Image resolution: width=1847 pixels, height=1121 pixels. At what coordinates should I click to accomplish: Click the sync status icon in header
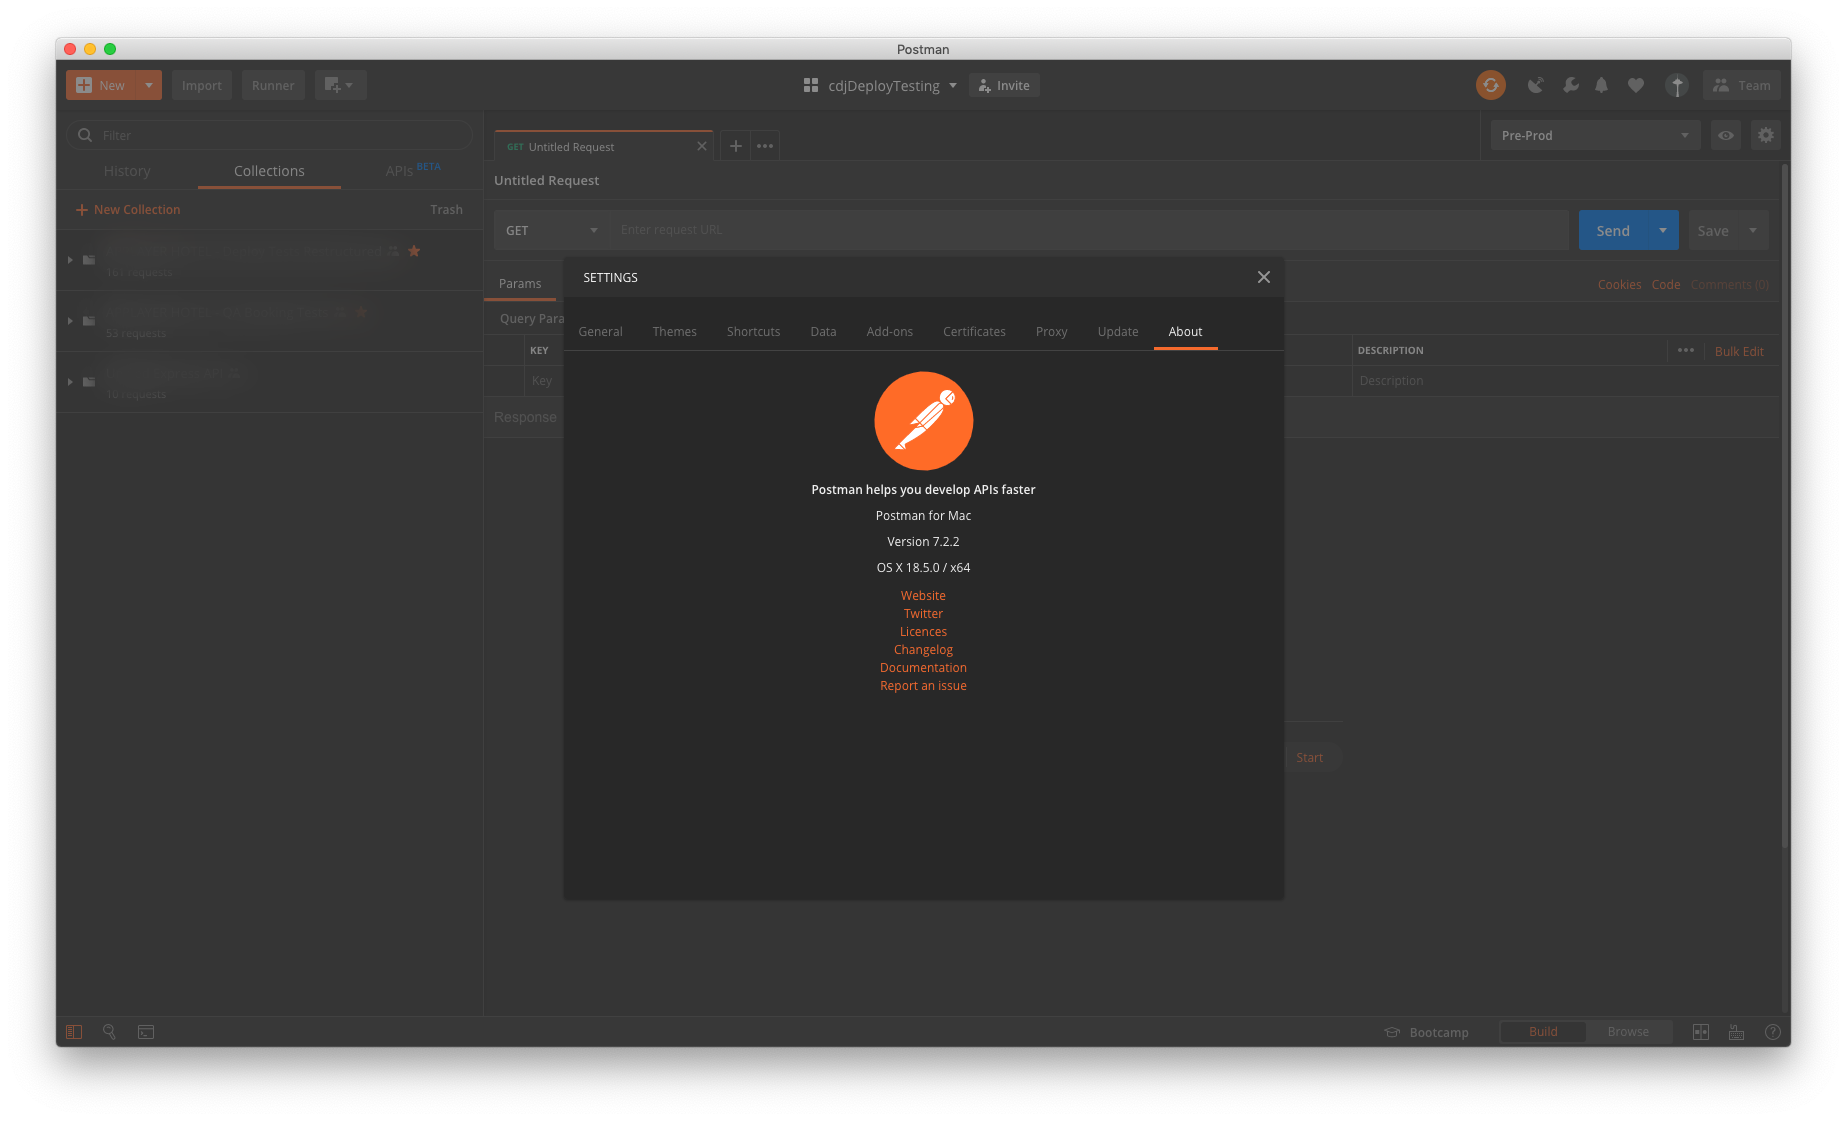1491,85
